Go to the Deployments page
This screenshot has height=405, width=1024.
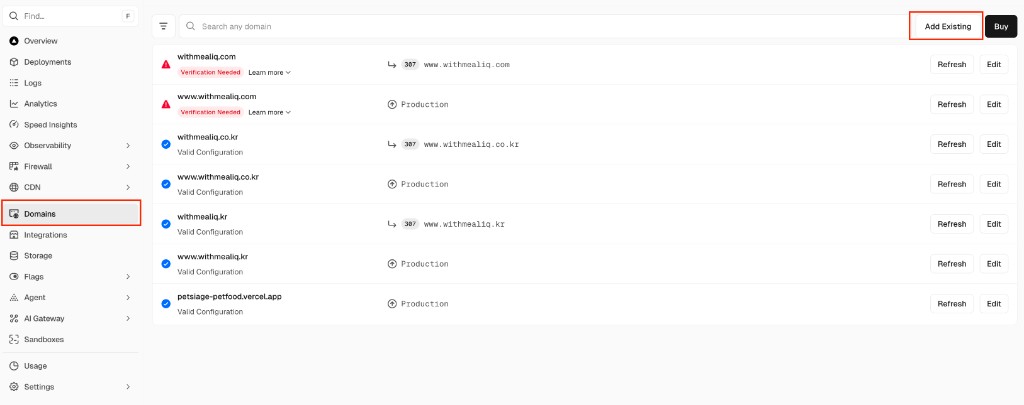[x=47, y=62]
